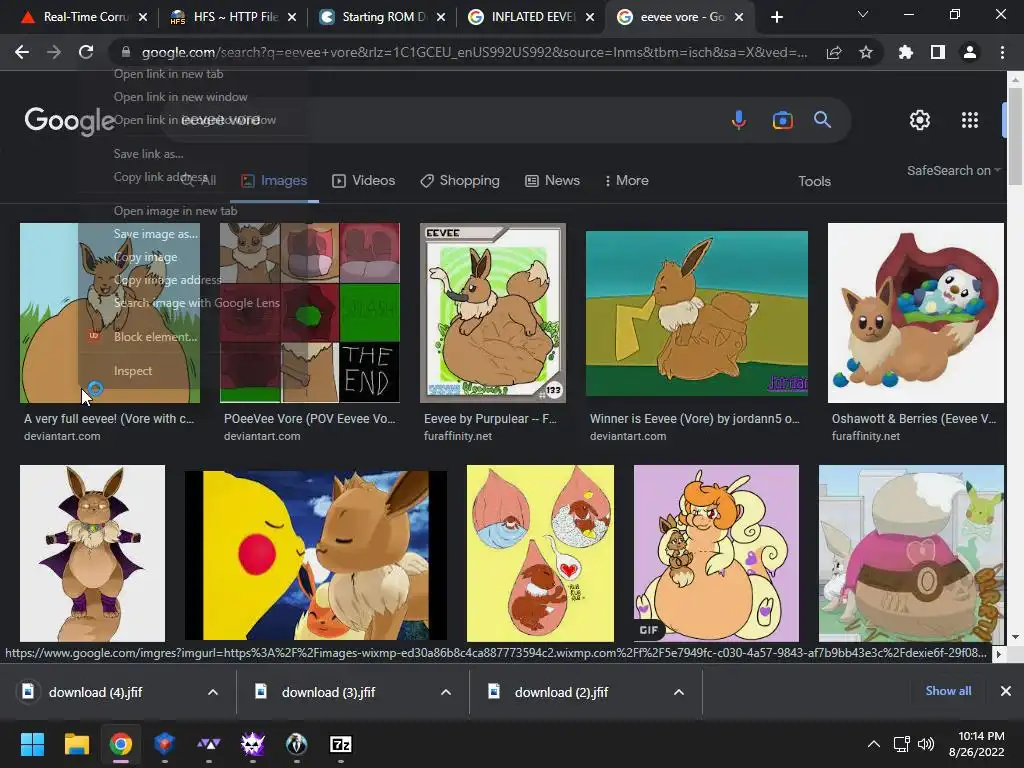
Task: Open the Tools filter button
Action: pyautogui.click(x=814, y=181)
